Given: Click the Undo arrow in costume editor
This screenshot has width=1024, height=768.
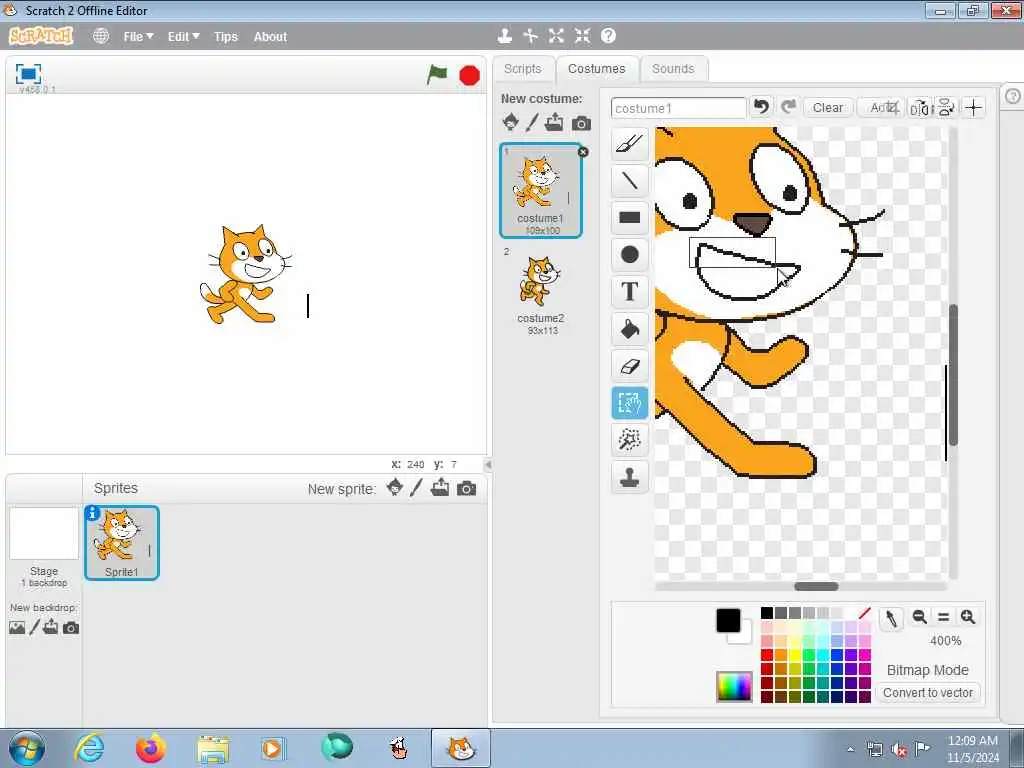Looking at the screenshot, I should (761, 106).
